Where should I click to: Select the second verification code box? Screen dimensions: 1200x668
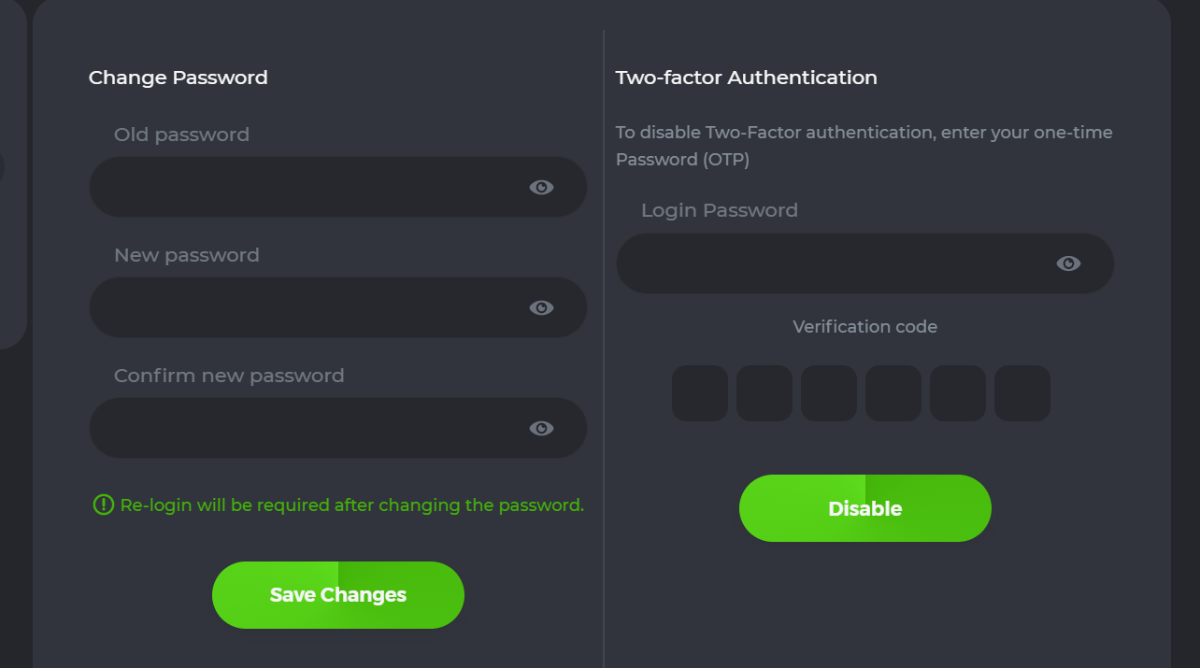(764, 393)
